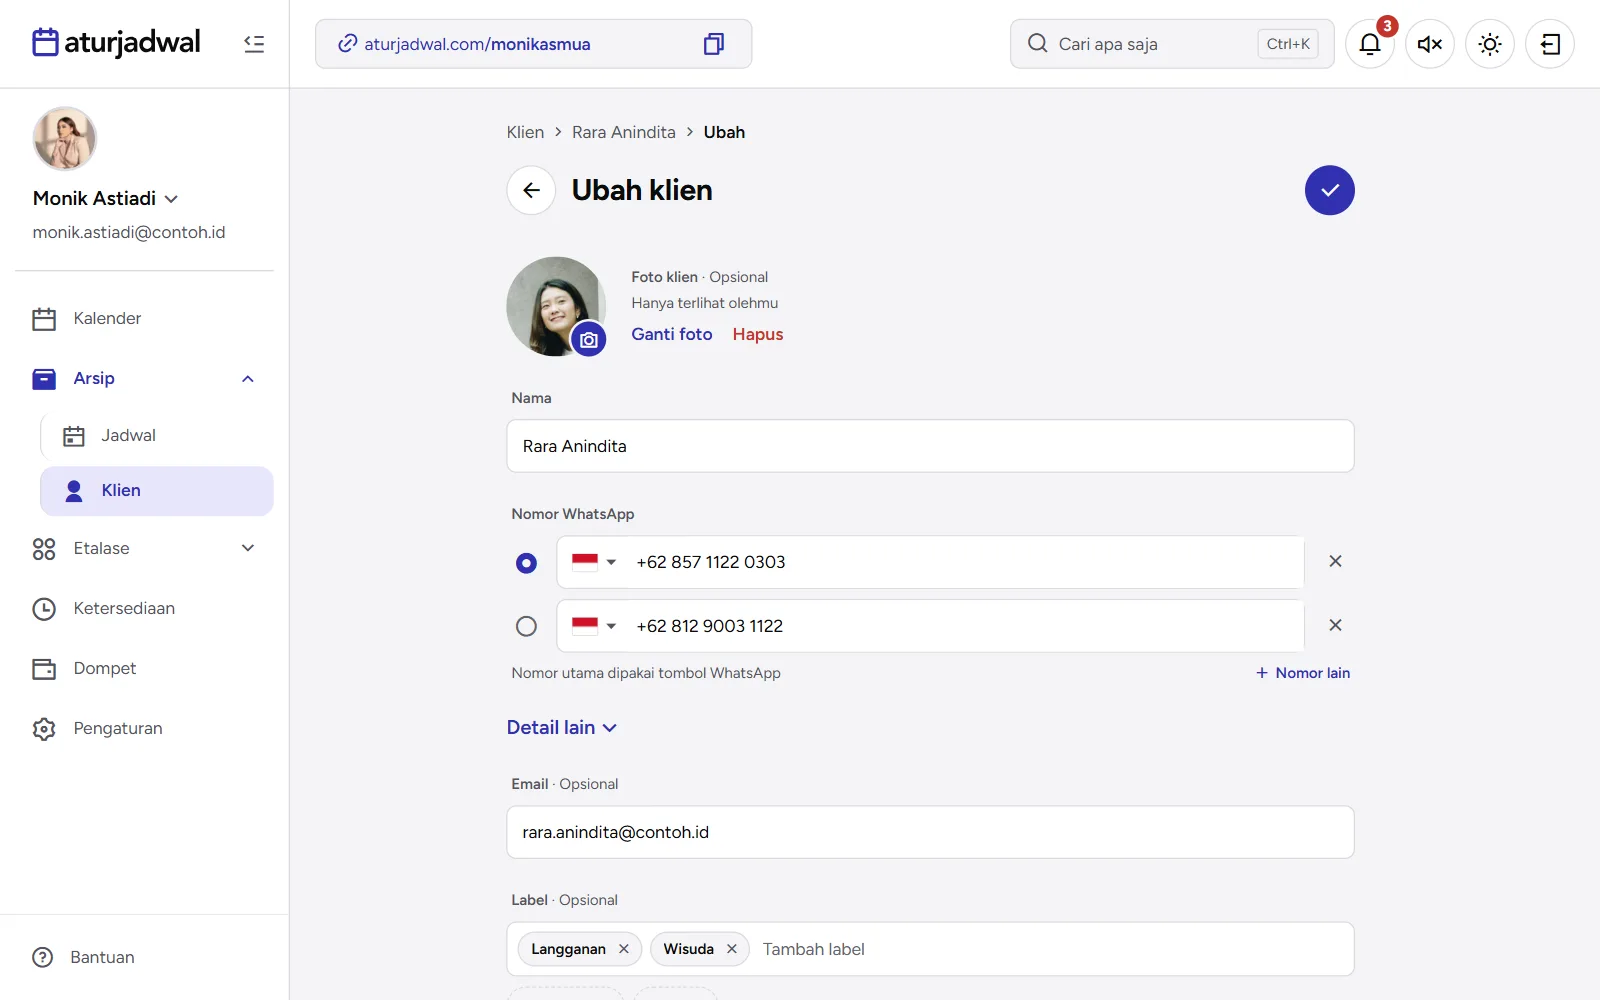Set +62 857 1122 0303 as main number

pyautogui.click(x=526, y=563)
